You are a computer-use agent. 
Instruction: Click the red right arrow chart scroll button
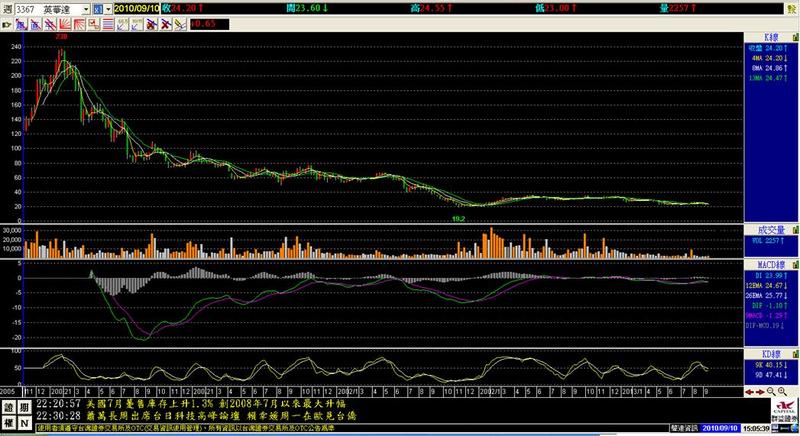pos(760,392)
